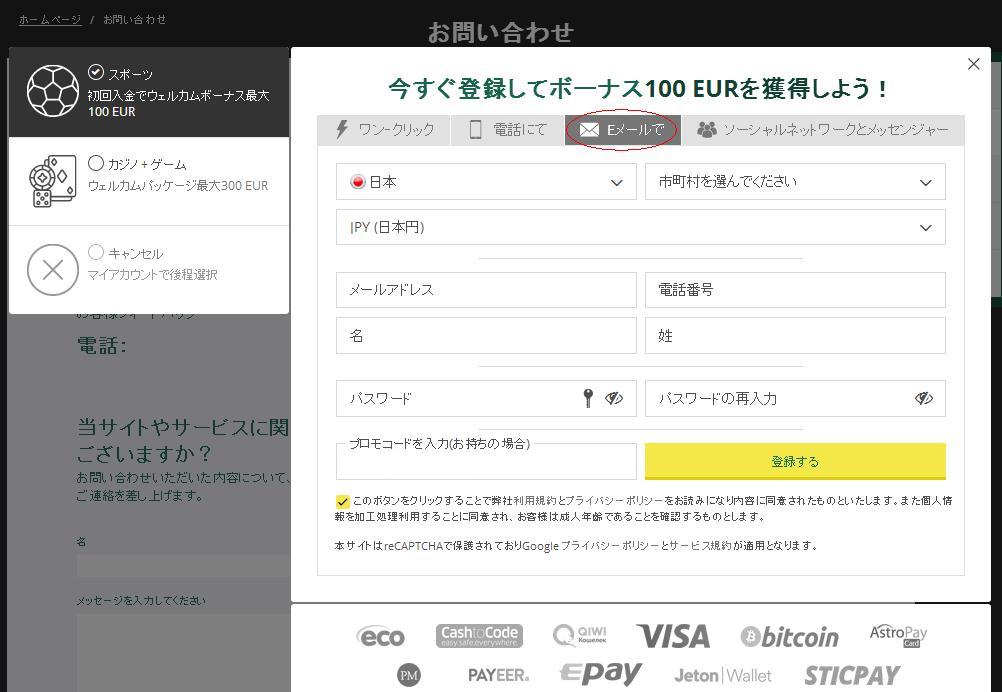This screenshot has height=692, width=1002.
Task: Click the パスワード input field
Action: click(x=486, y=399)
